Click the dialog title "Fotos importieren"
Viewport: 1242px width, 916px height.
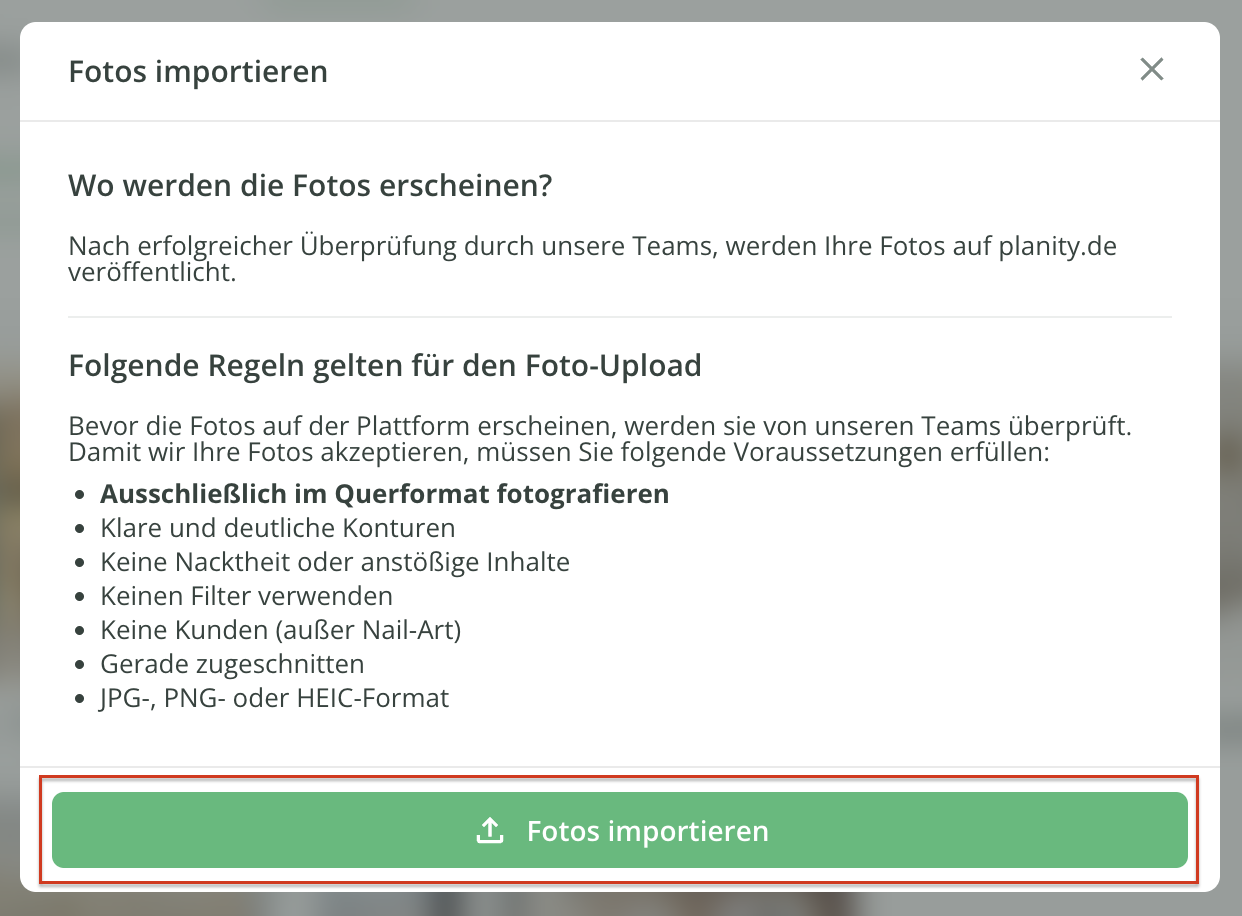coord(198,72)
